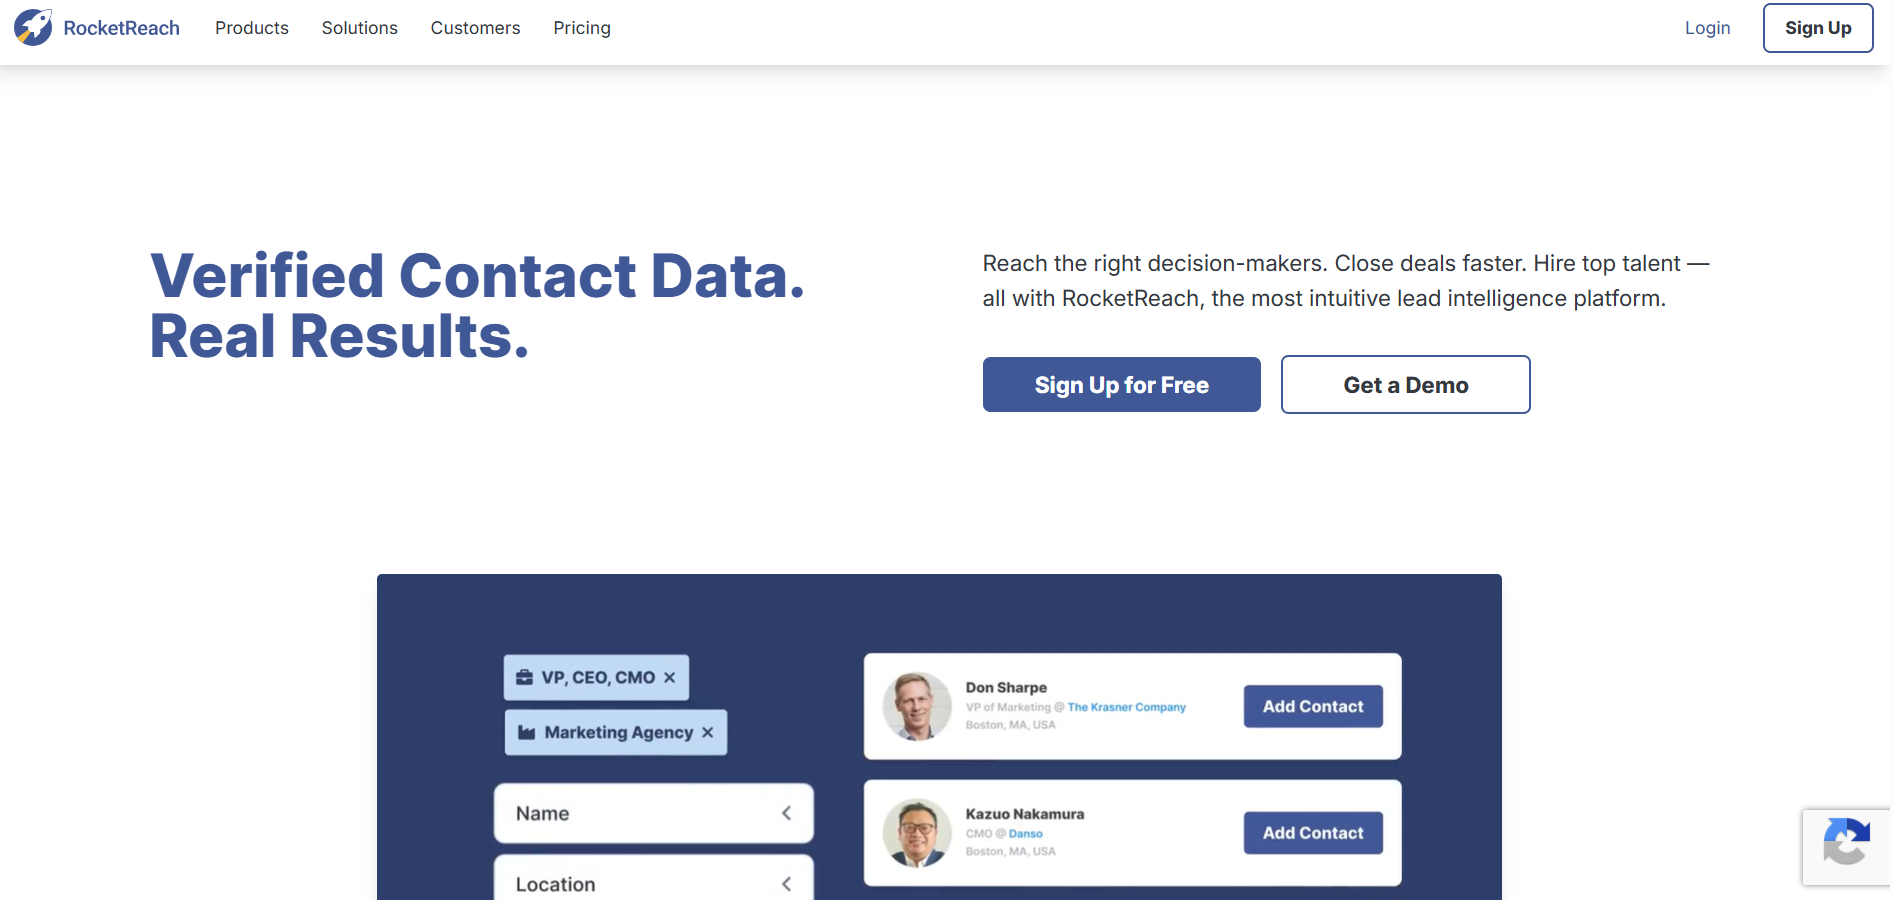Click the top-right Sign Up button
This screenshot has height=900, width=1893.
click(x=1818, y=28)
